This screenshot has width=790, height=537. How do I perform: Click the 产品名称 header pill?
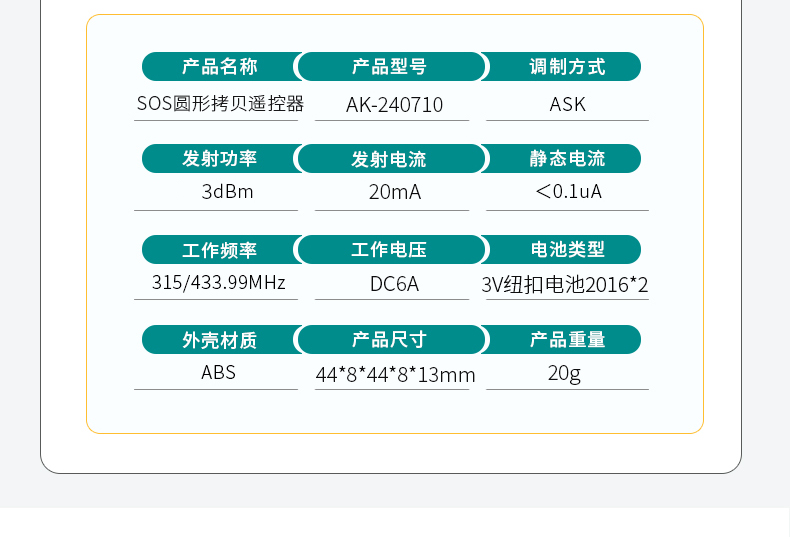coord(220,66)
